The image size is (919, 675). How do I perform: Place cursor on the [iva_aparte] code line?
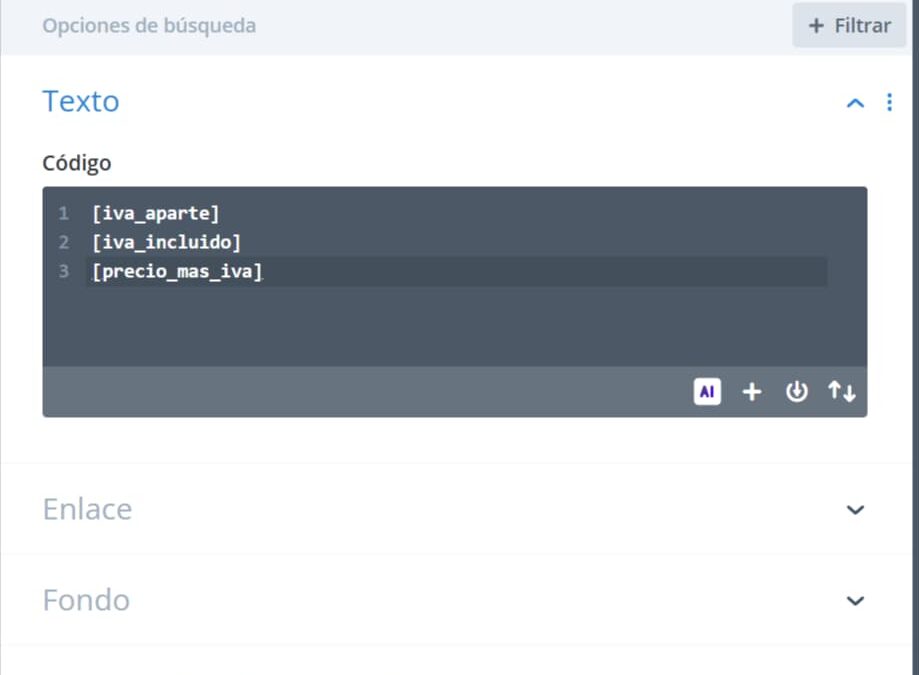point(155,213)
